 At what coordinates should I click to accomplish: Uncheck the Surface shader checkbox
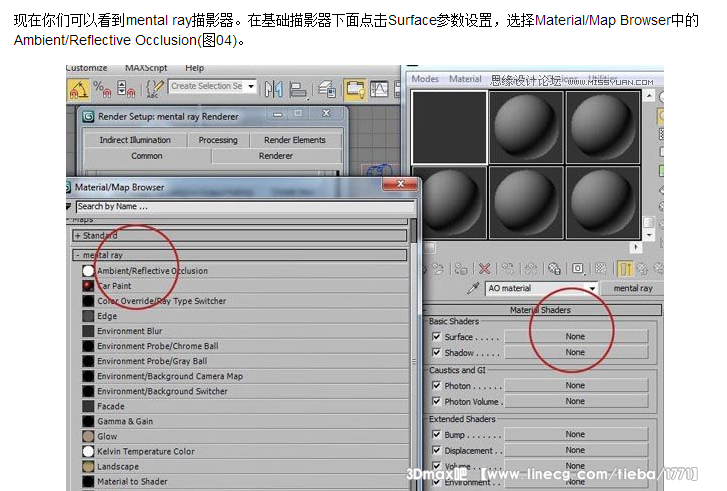click(x=436, y=337)
